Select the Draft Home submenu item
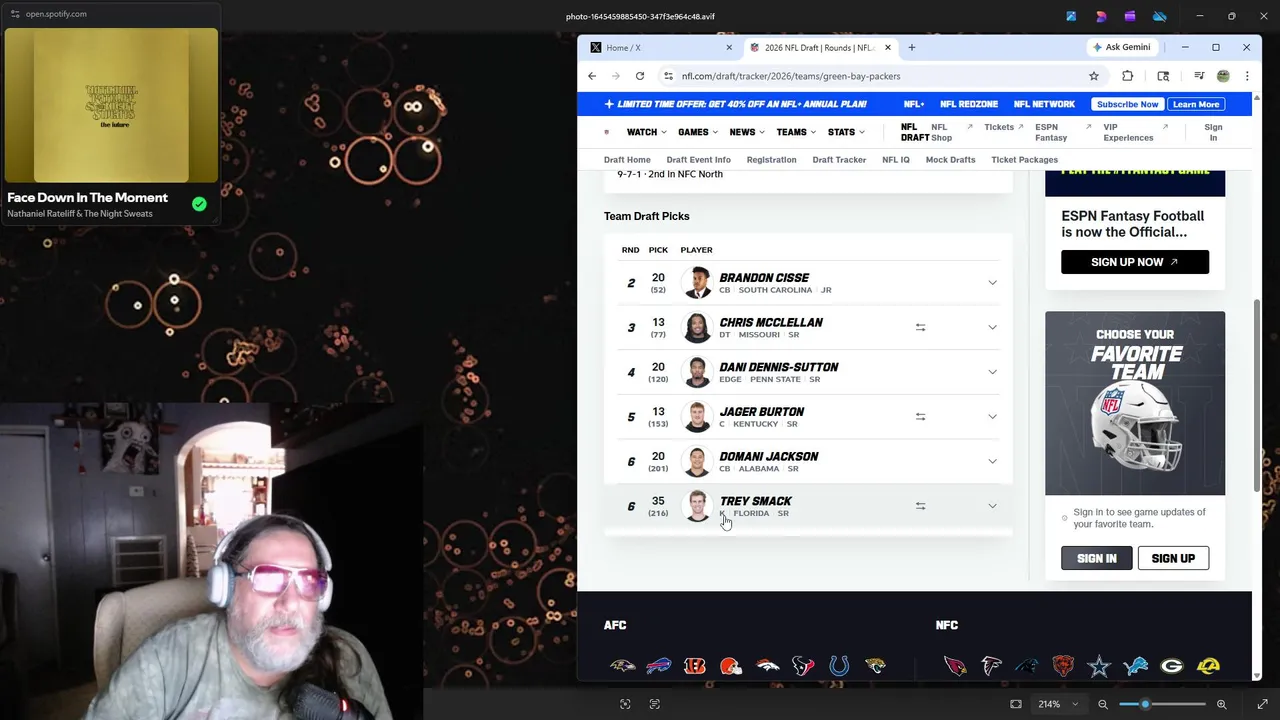The height and width of the screenshot is (720, 1280). pyautogui.click(x=627, y=160)
